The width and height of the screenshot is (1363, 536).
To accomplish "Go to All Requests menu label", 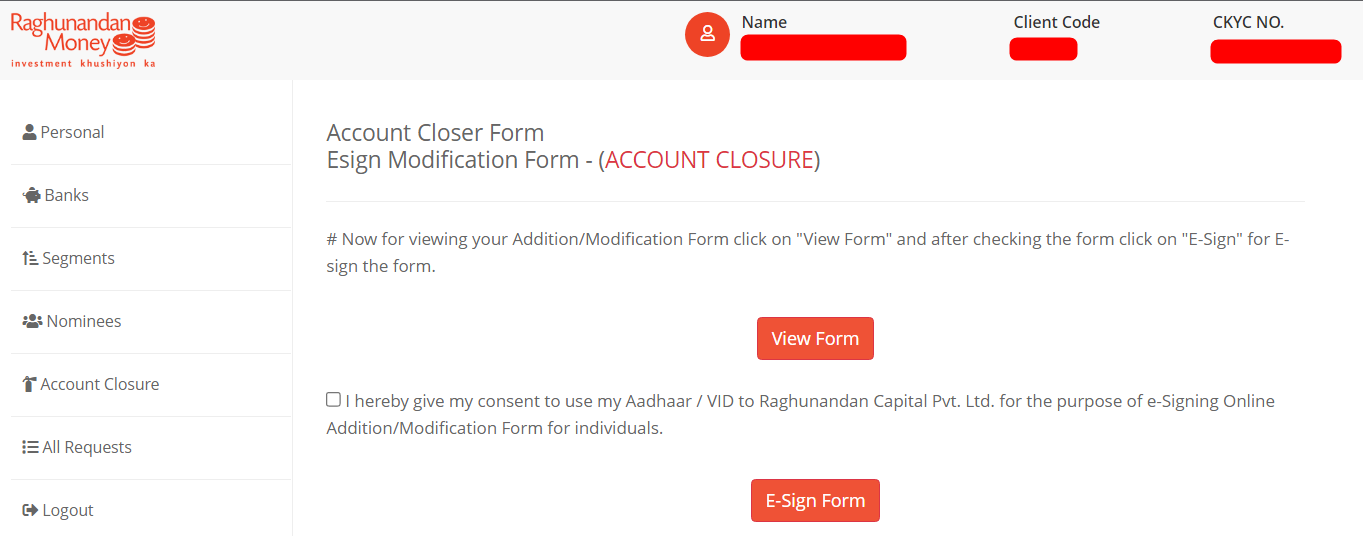I will 87,447.
